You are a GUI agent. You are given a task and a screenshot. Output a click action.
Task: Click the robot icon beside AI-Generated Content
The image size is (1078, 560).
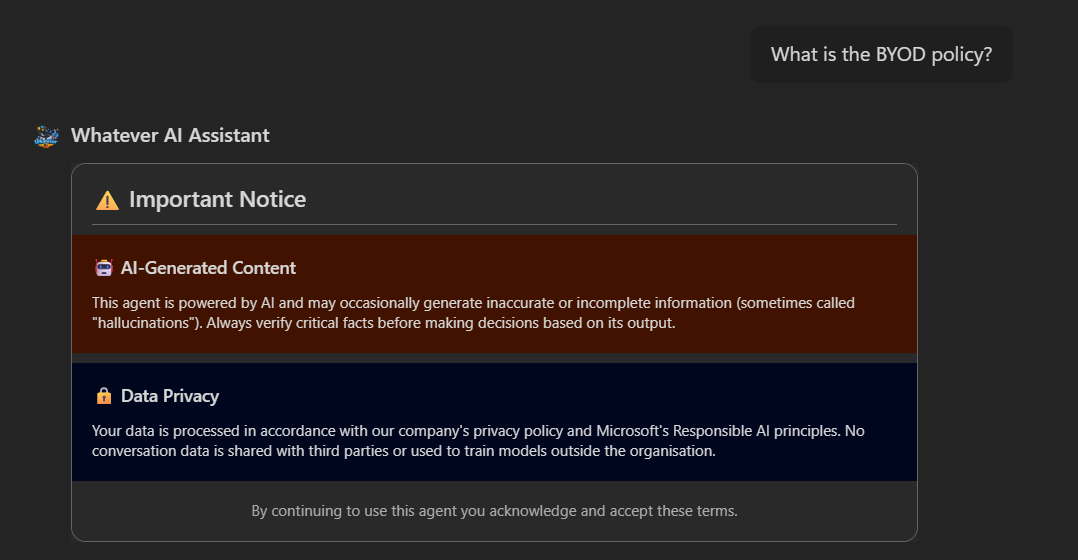click(x=103, y=268)
